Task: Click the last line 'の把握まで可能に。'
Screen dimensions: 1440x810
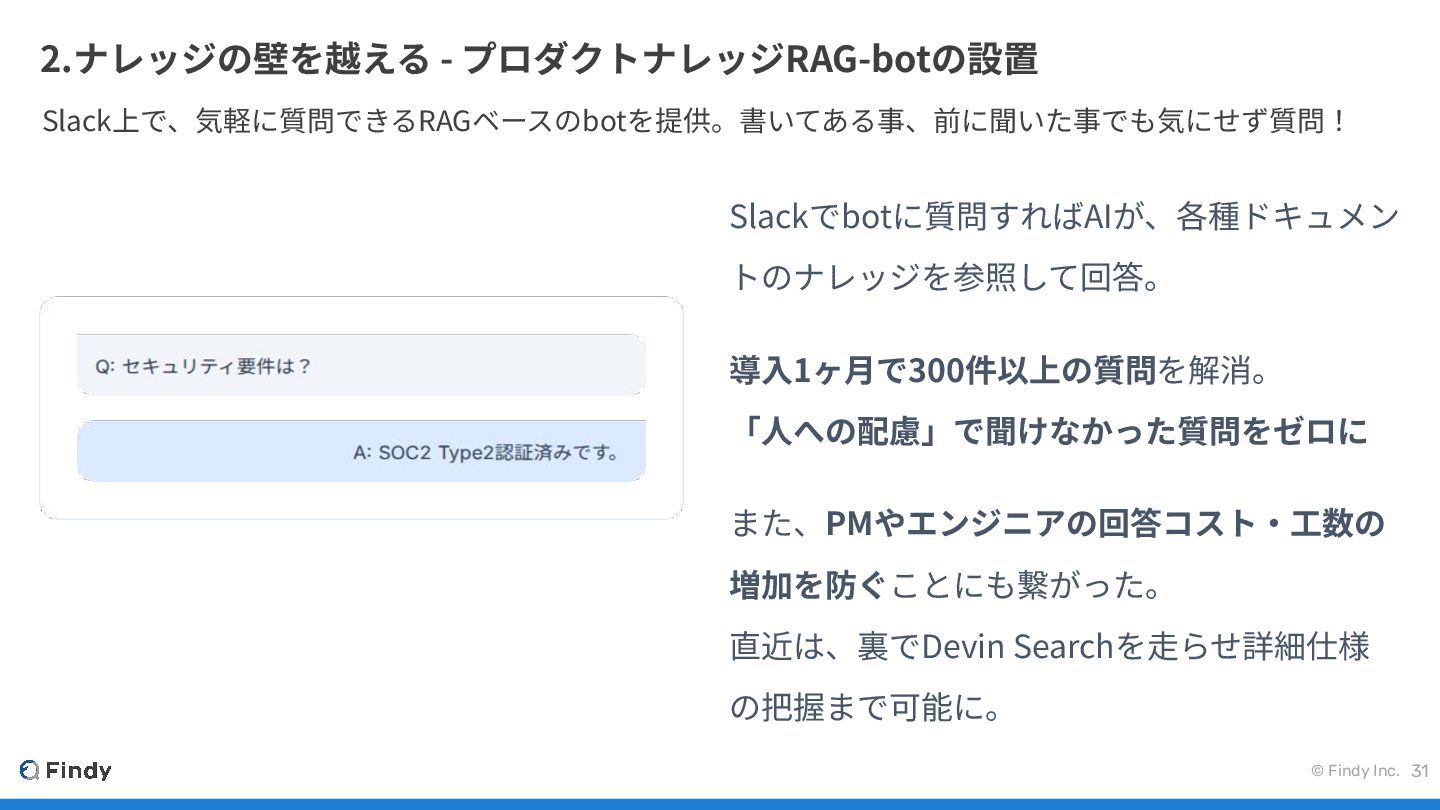Action: click(866, 708)
